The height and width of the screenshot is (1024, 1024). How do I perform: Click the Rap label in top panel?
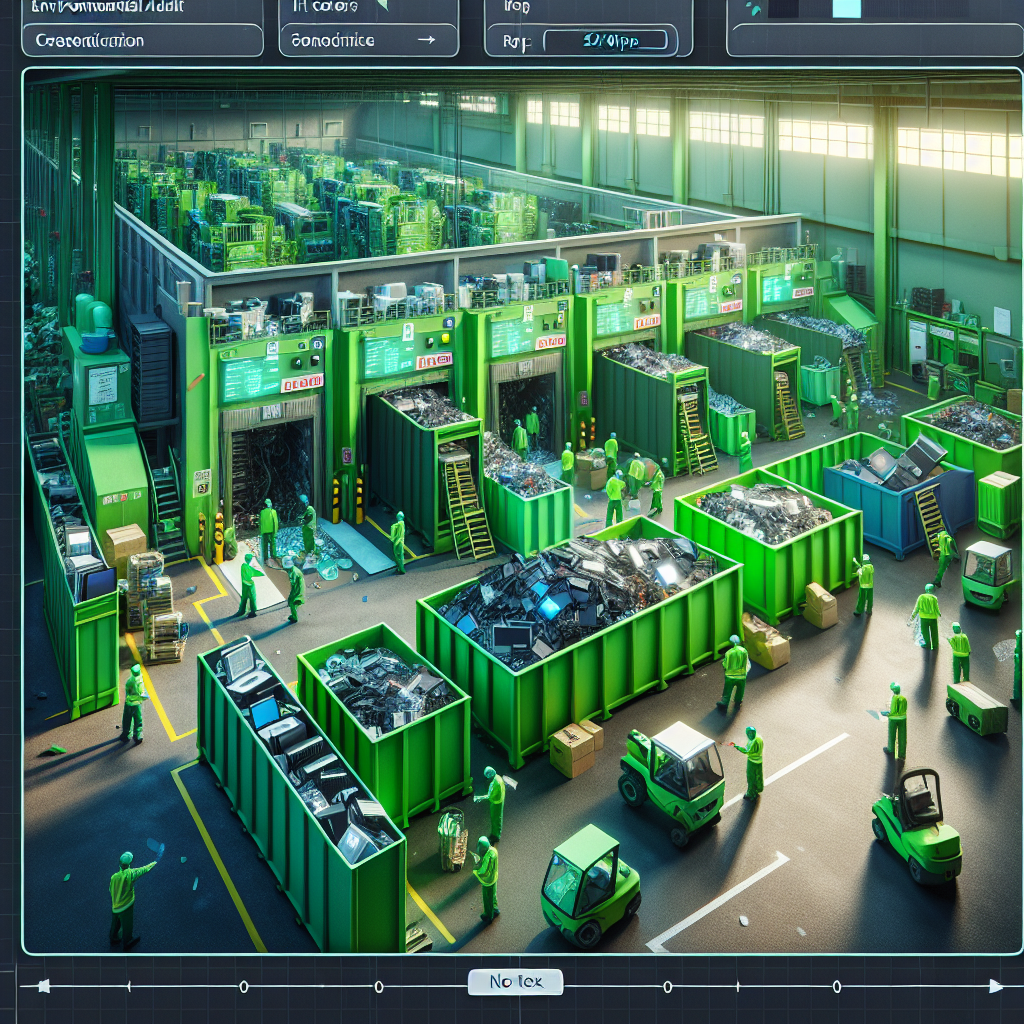517,43
